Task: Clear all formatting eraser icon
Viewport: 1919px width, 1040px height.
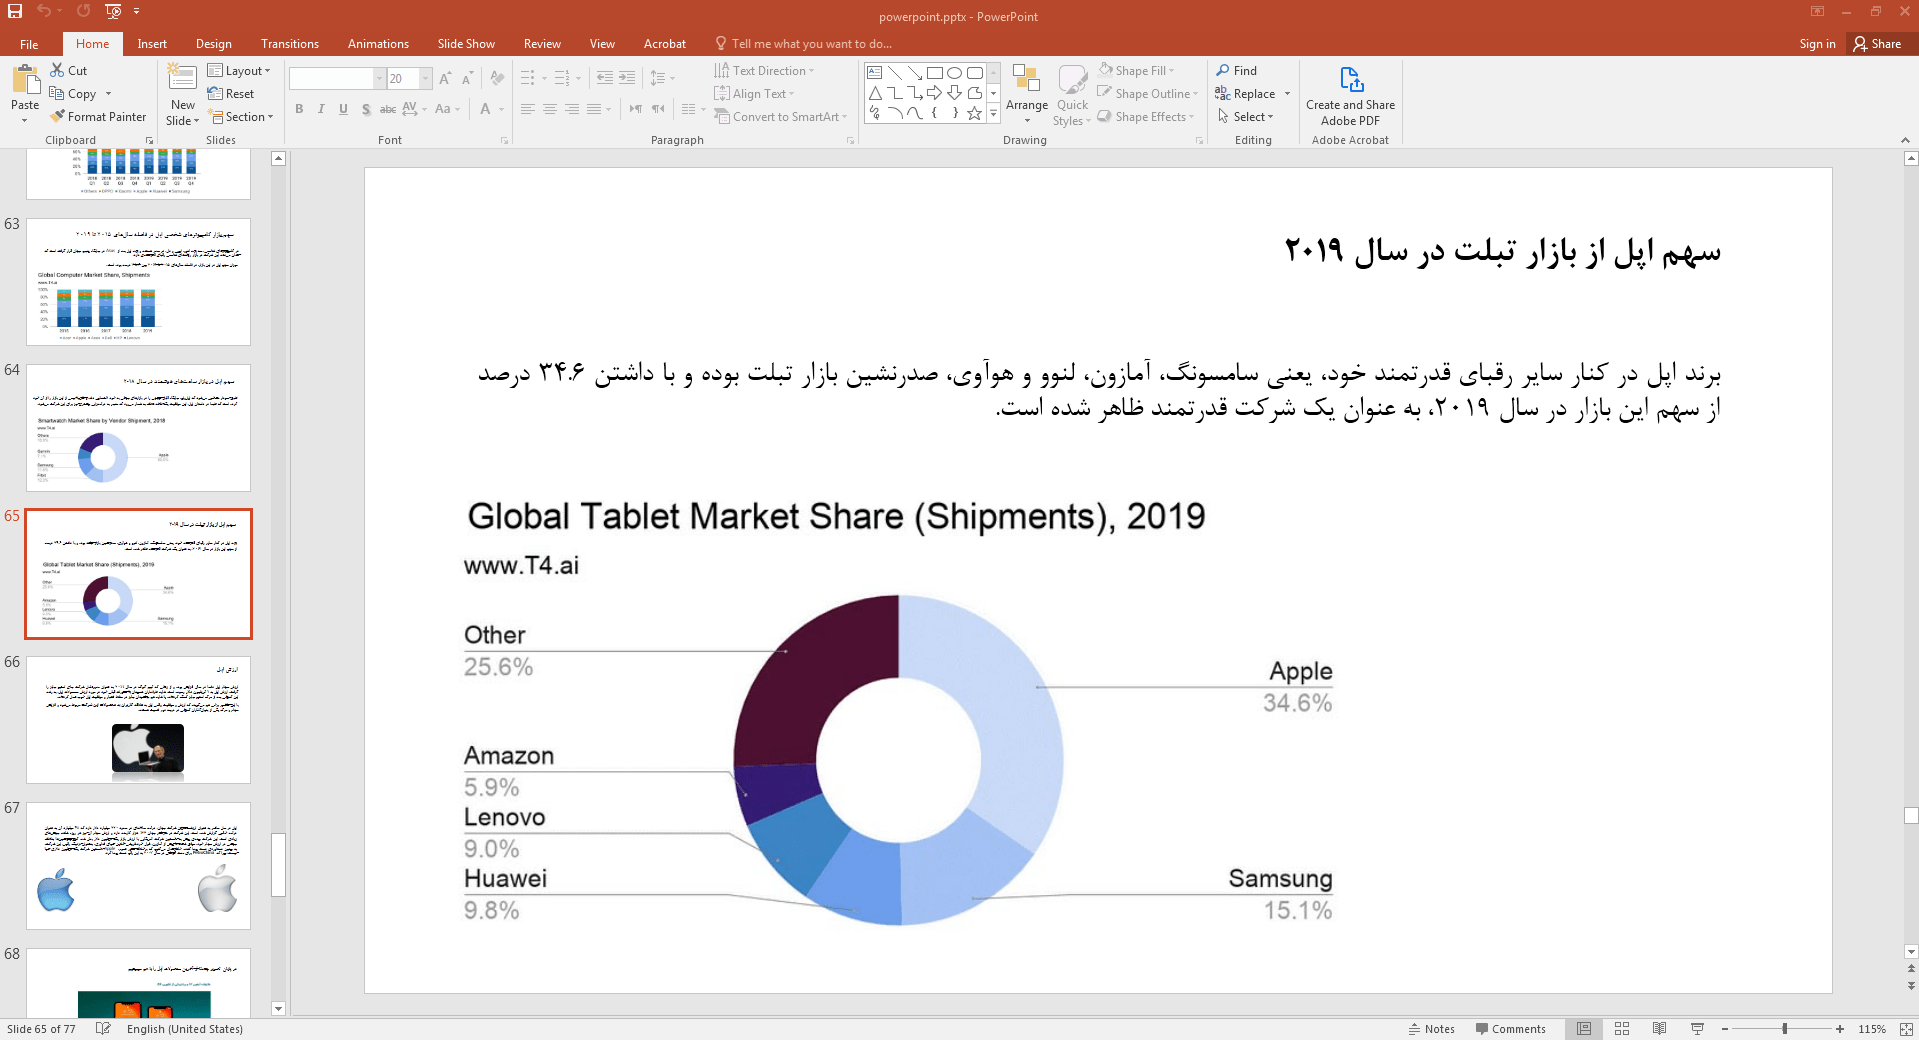Action: [497, 78]
